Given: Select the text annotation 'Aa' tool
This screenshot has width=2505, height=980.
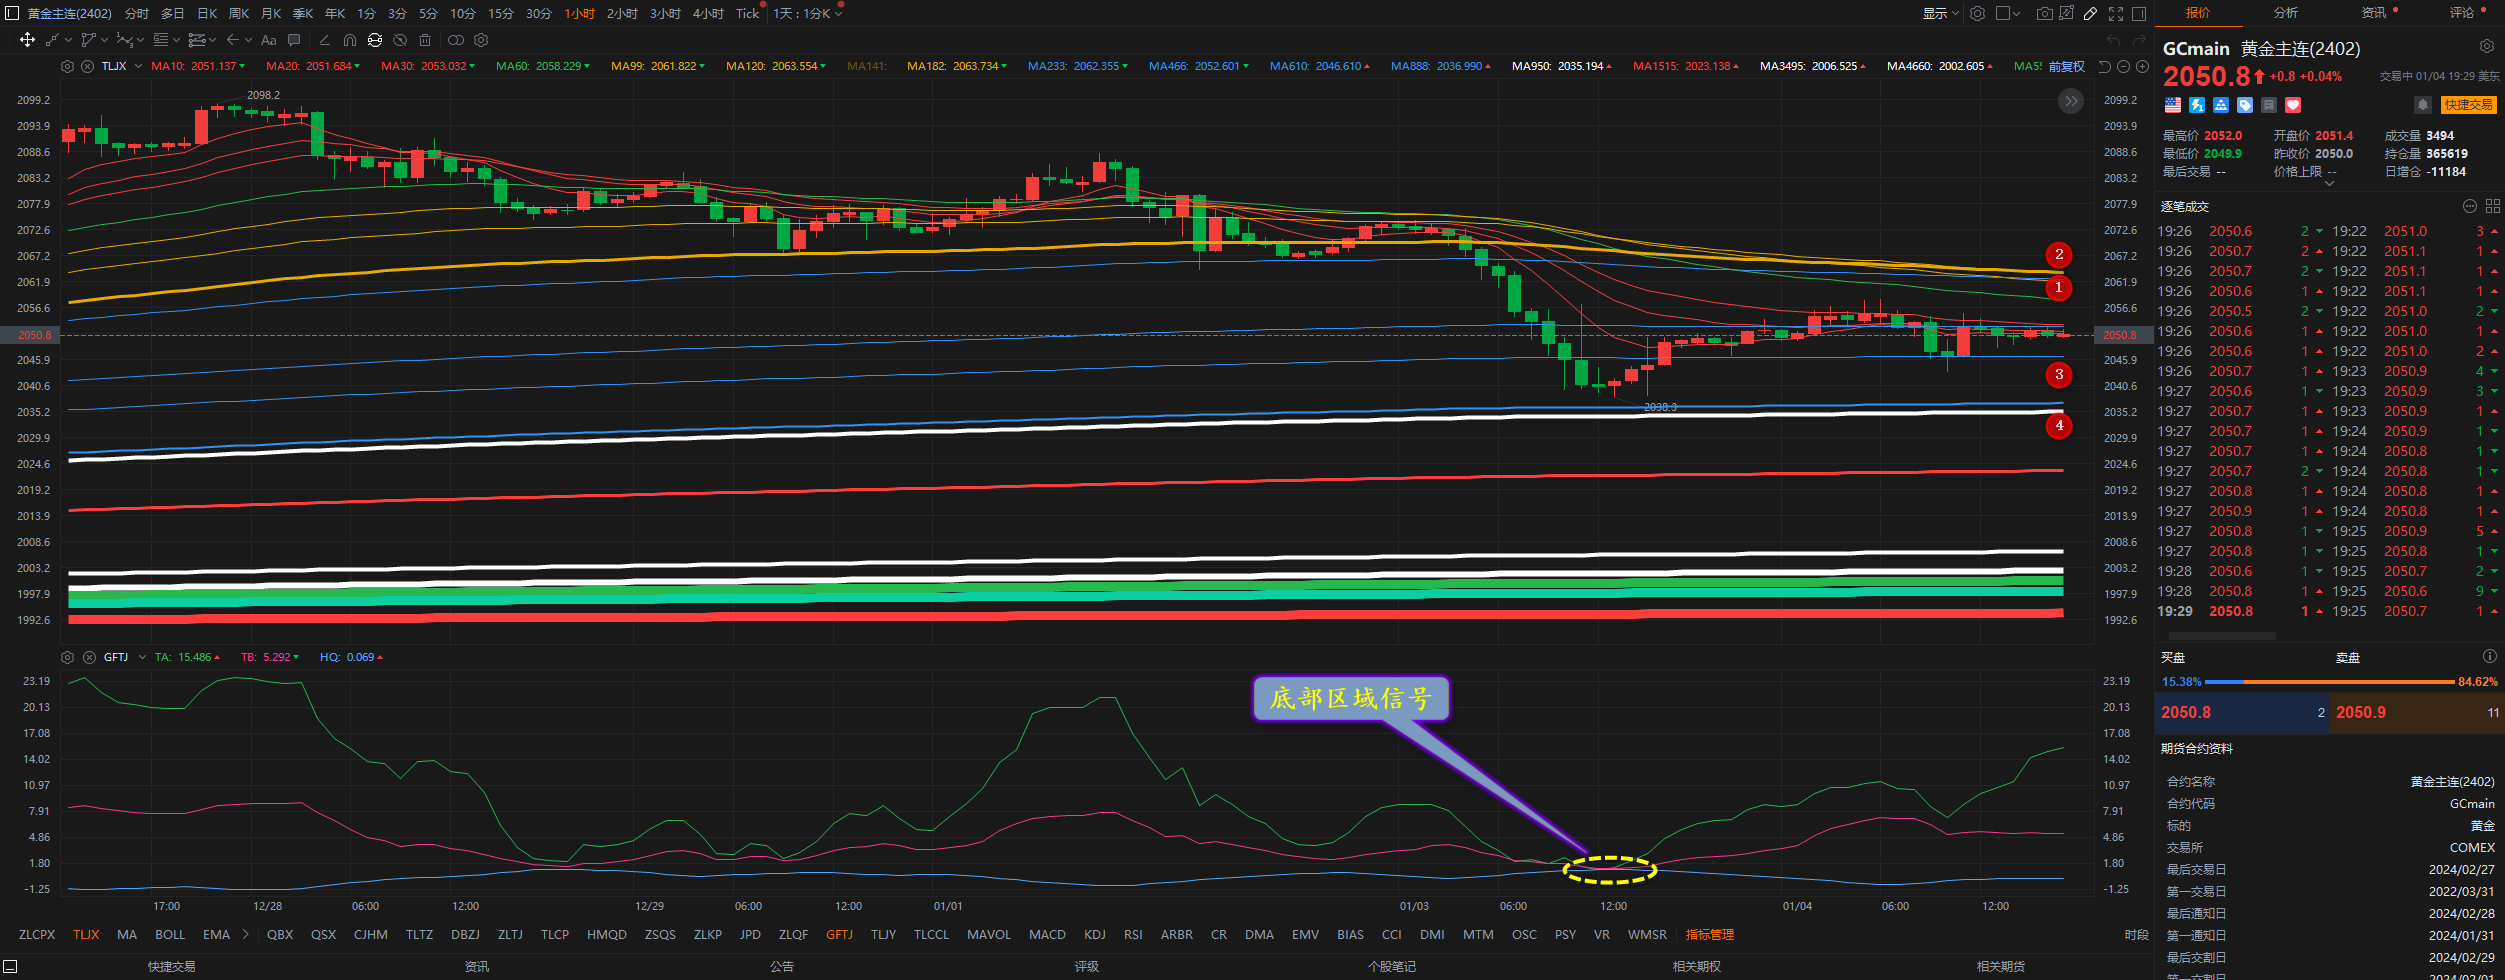Looking at the screenshot, I should (268, 40).
